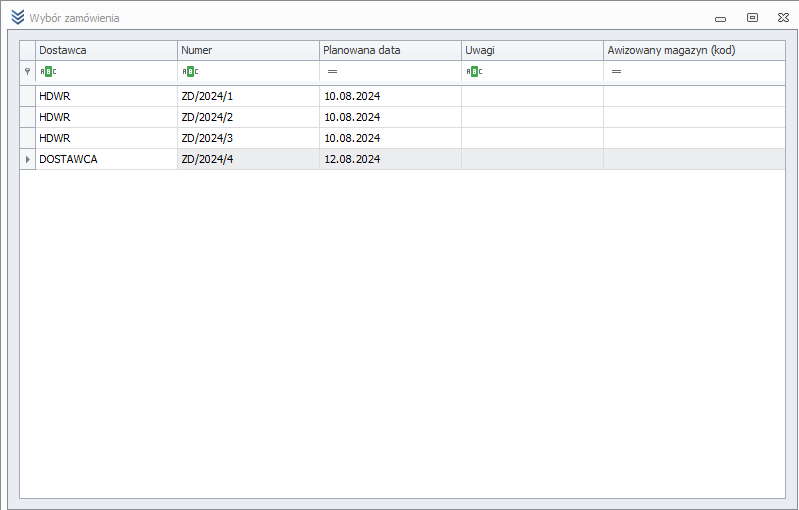This screenshot has height=510, width=799.
Task: Select order ZD/2024/2 row
Action: tap(403, 117)
